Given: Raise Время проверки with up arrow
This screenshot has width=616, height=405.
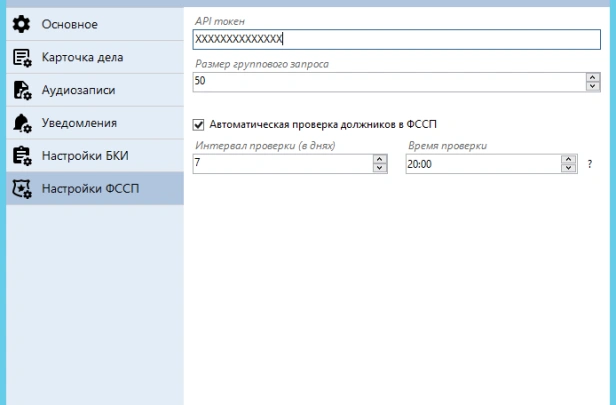Looking at the screenshot, I should [569, 158].
